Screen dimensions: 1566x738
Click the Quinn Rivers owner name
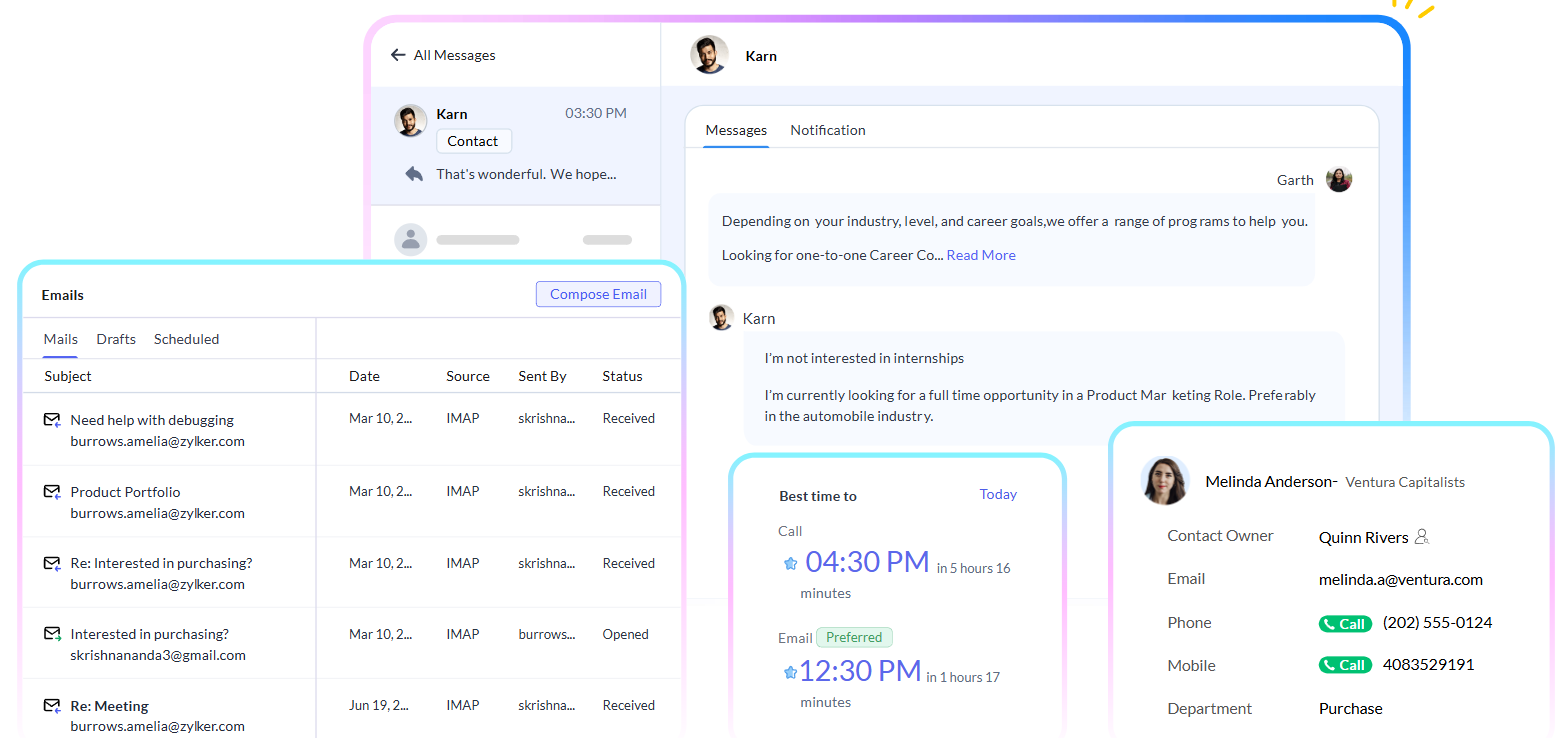(1363, 537)
